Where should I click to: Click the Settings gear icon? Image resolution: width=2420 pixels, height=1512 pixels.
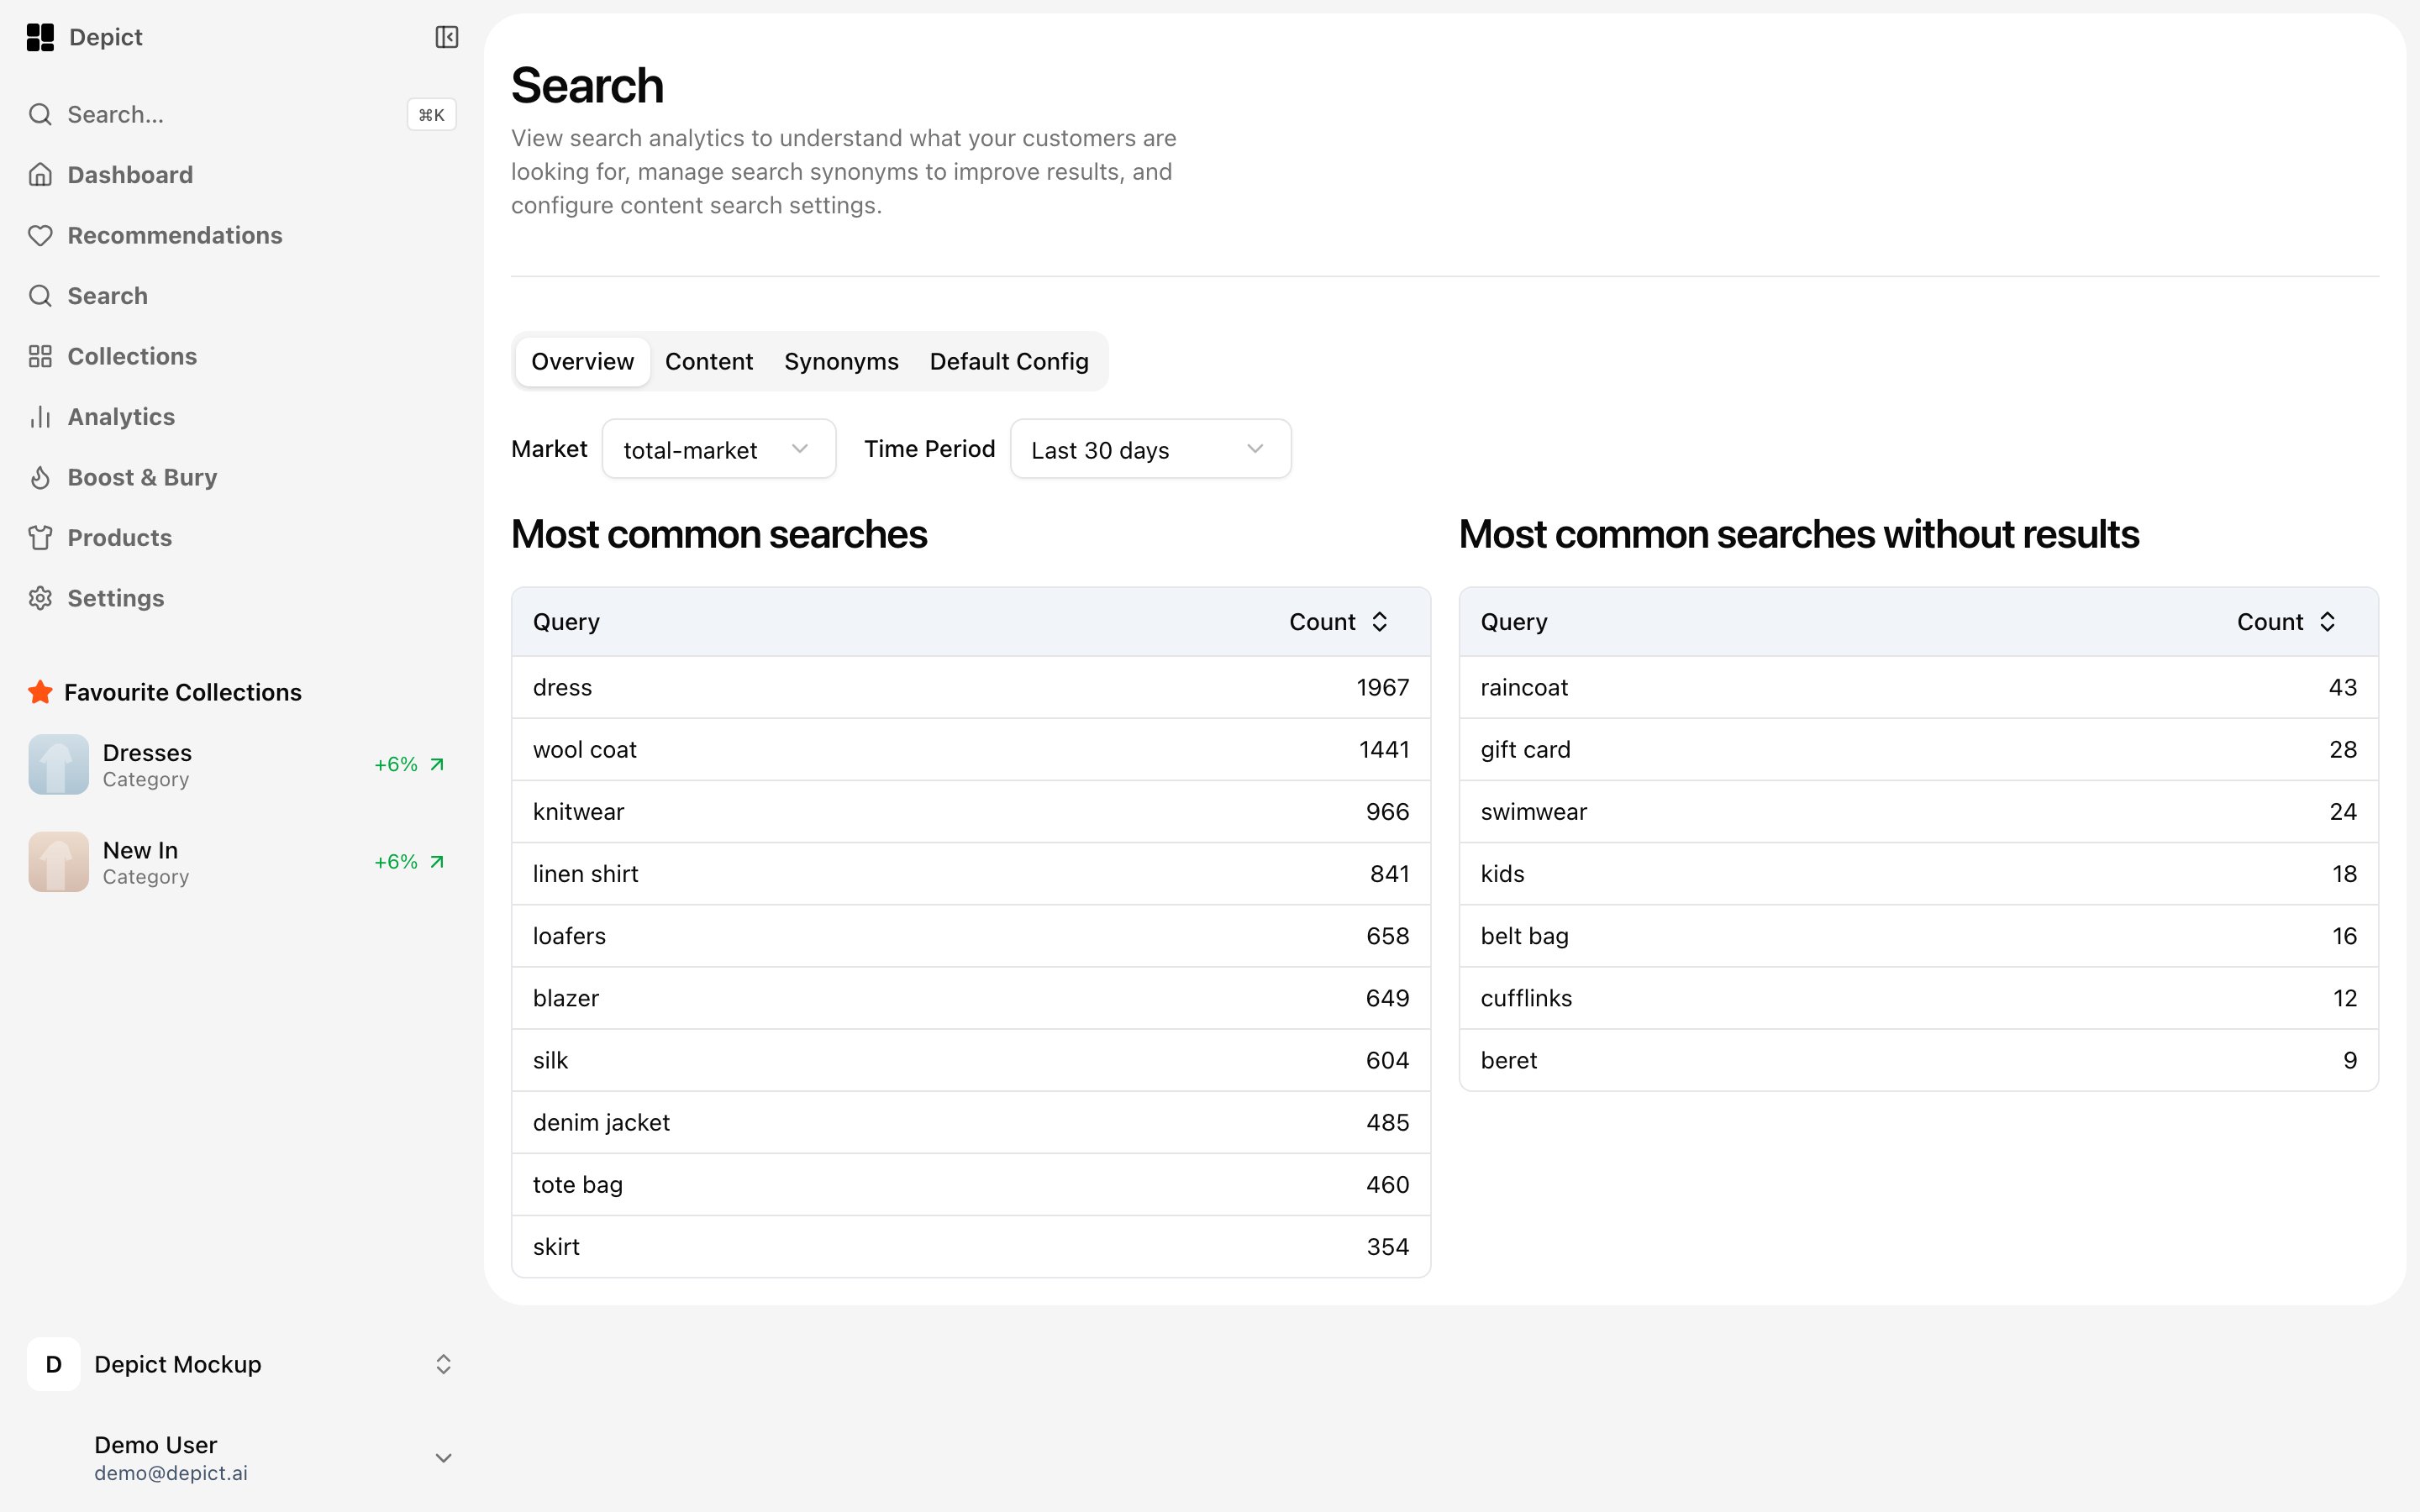[x=40, y=598]
